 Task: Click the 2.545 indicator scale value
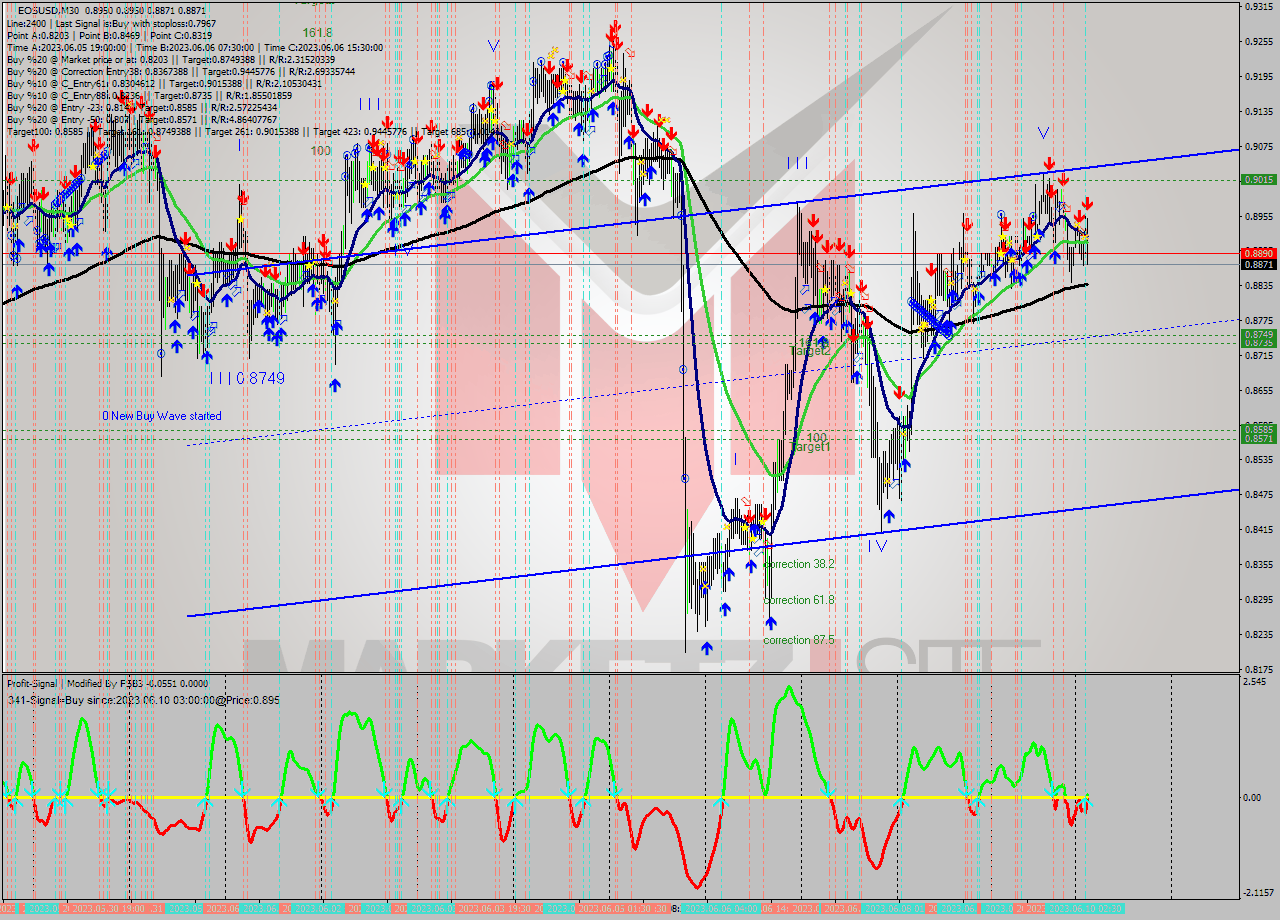[x=1255, y=681]
